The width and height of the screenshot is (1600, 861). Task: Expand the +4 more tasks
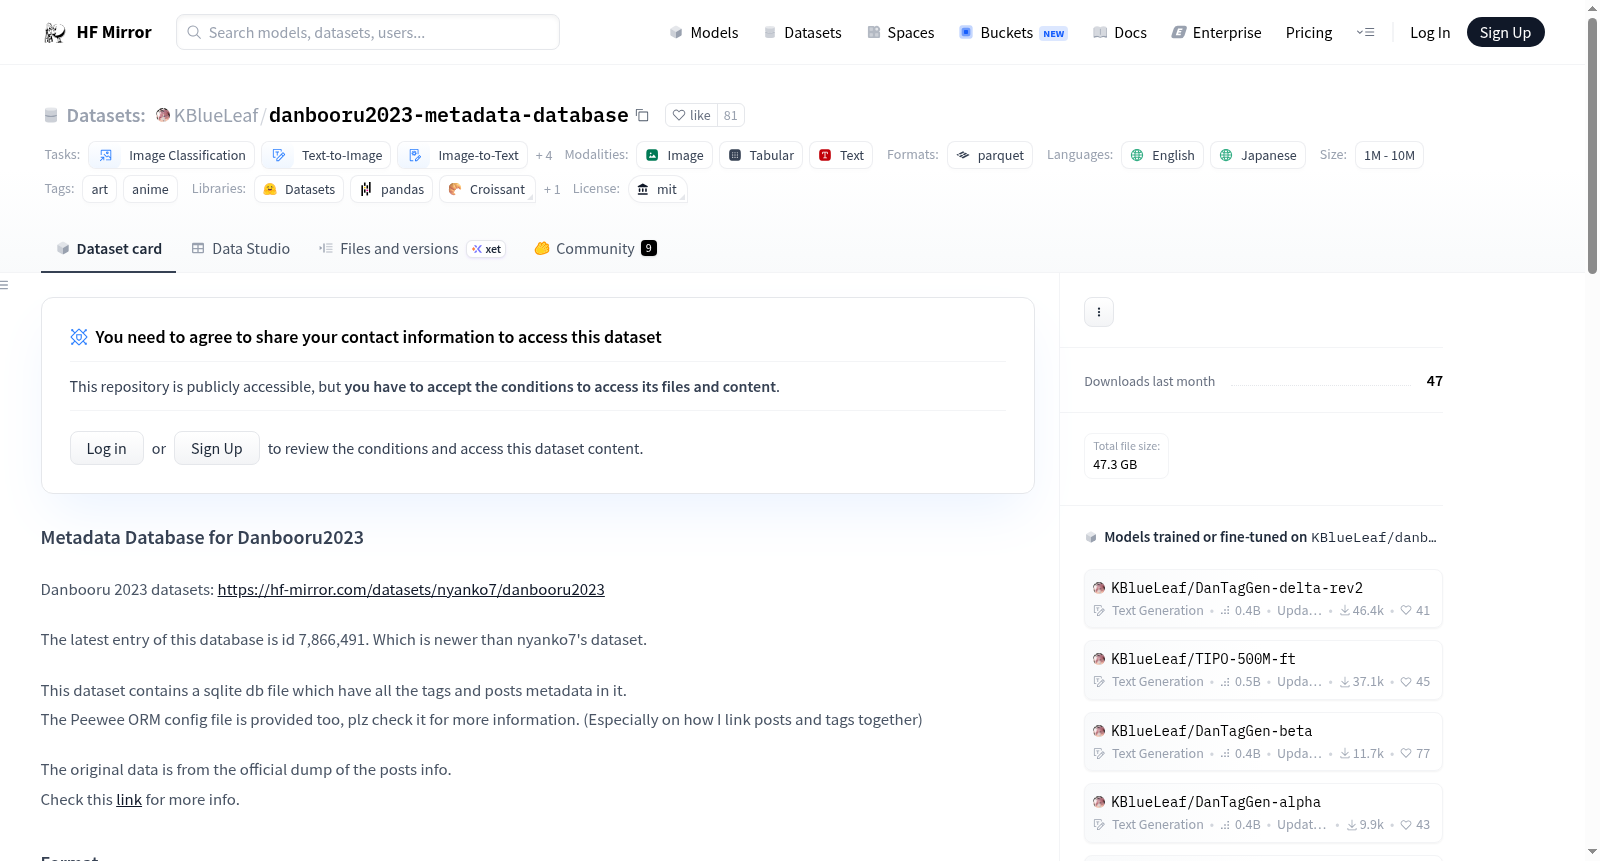pyautogui.click(x=544, y=156)
